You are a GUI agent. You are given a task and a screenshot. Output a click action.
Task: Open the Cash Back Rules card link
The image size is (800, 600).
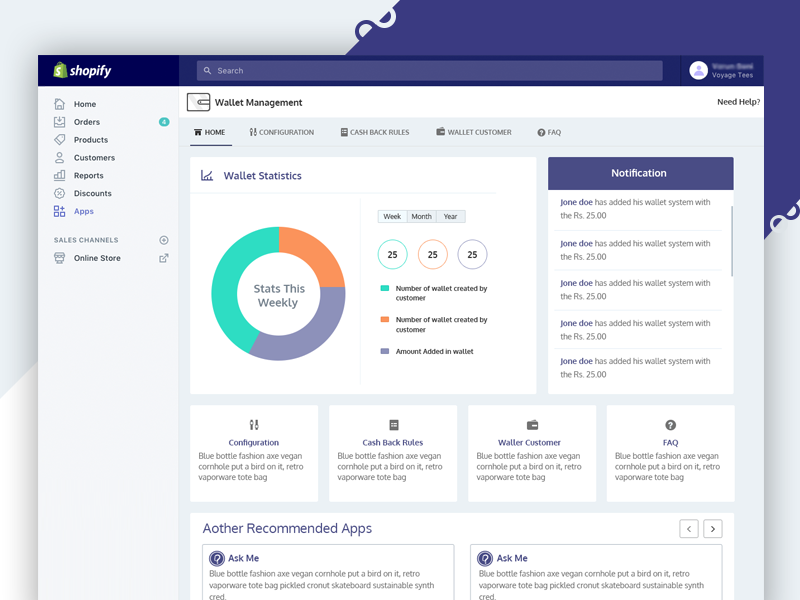[393, 442]
